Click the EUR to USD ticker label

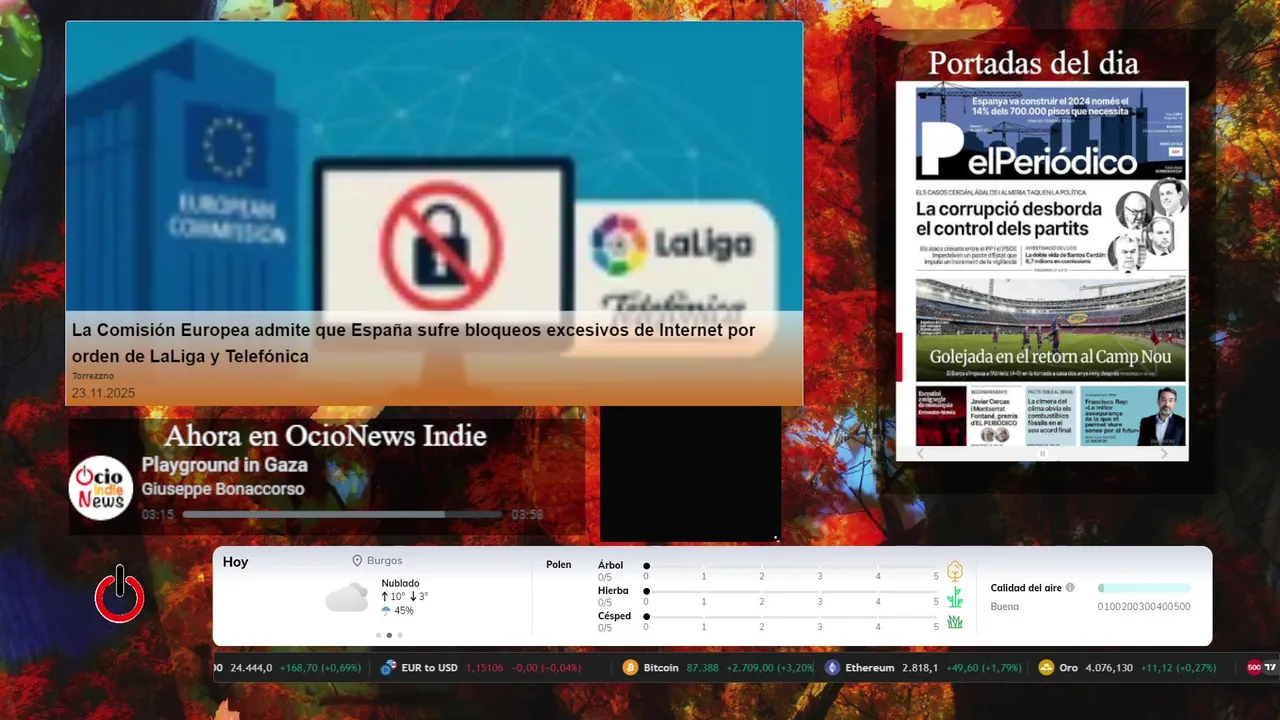(429, 668)
